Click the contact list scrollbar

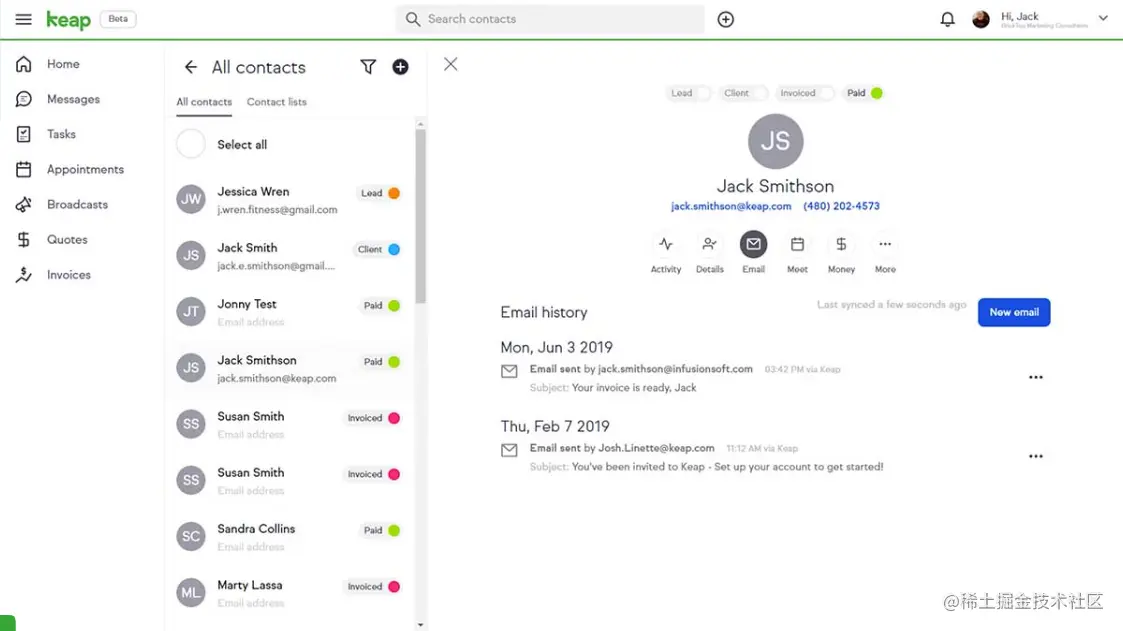click(420, 216)
